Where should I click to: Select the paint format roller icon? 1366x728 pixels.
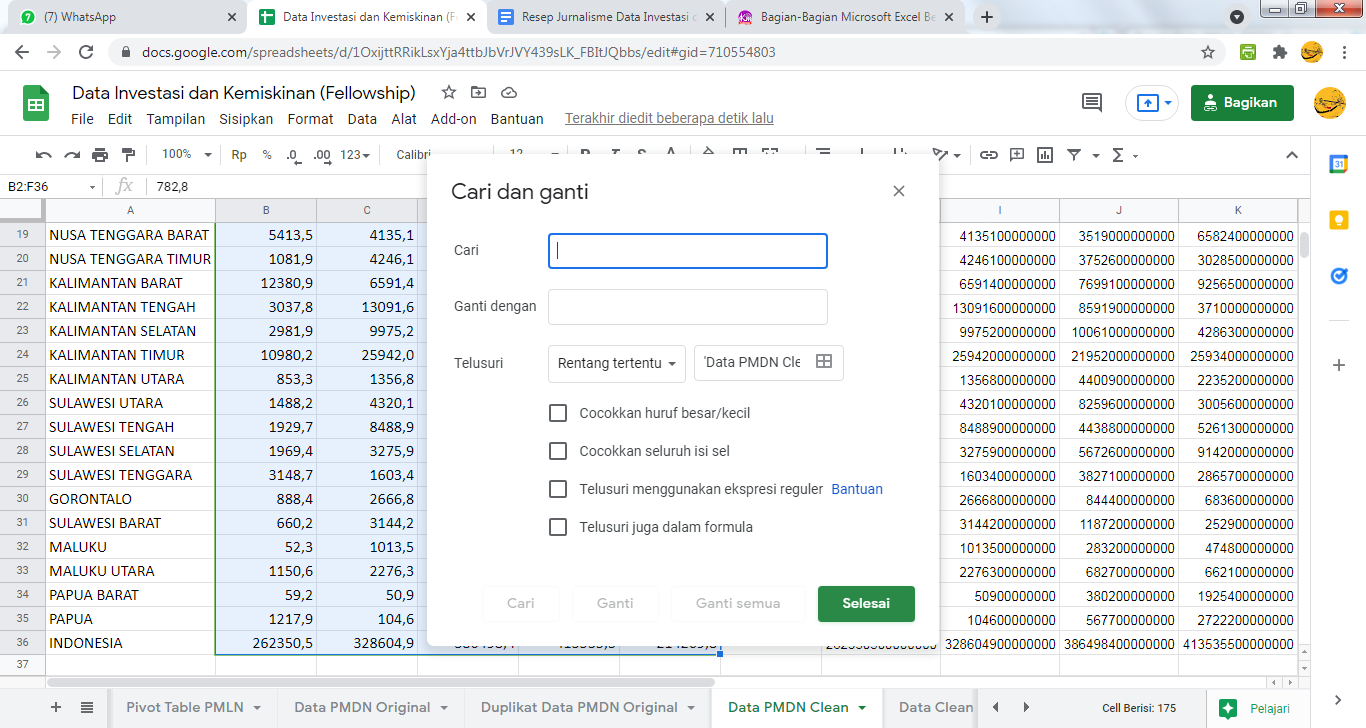pos(128,155)
